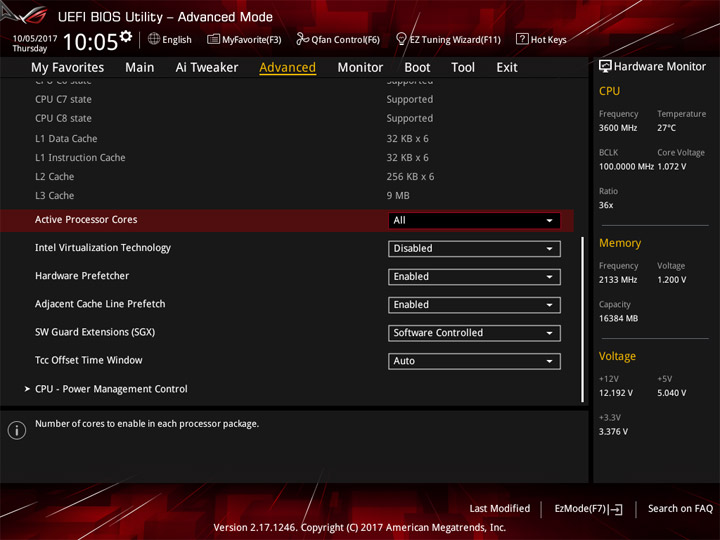Open the My Favorites tab
The width and height of the screenshot is (720, 540).
click(x=68, y=68)
